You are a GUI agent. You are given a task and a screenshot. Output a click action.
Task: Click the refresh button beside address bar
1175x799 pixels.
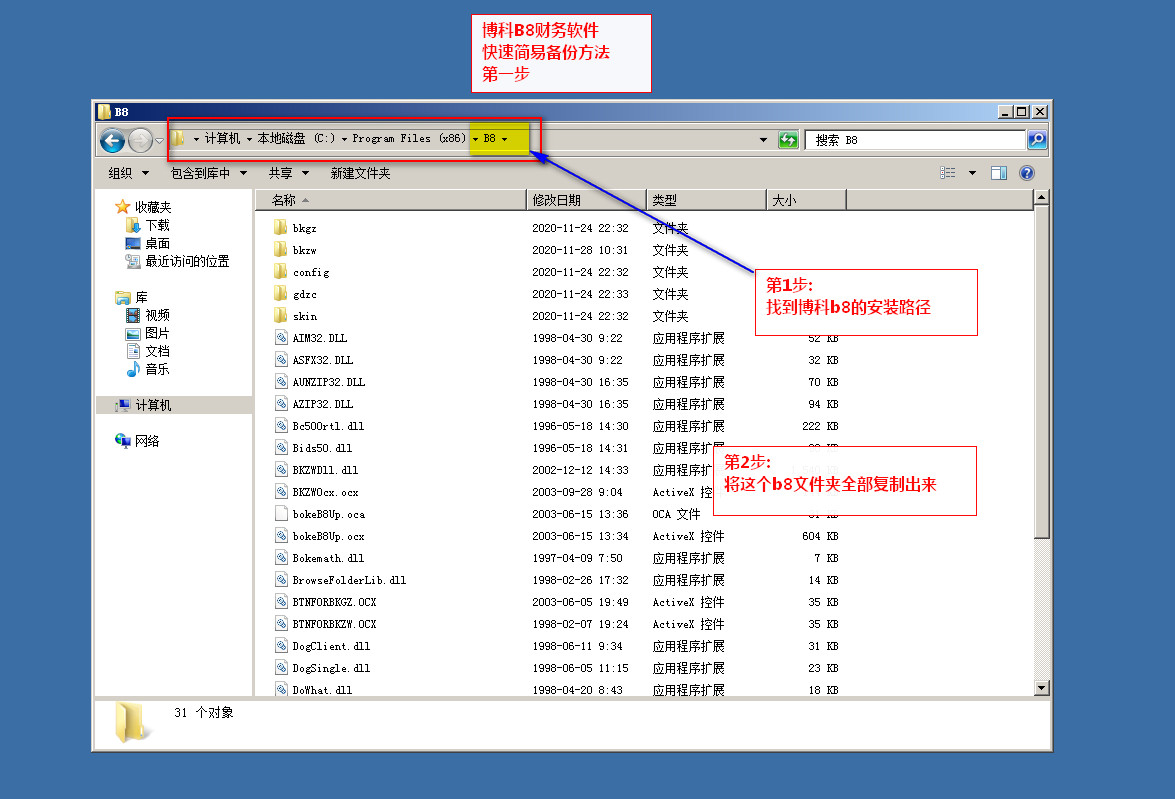tap(789, 140)
